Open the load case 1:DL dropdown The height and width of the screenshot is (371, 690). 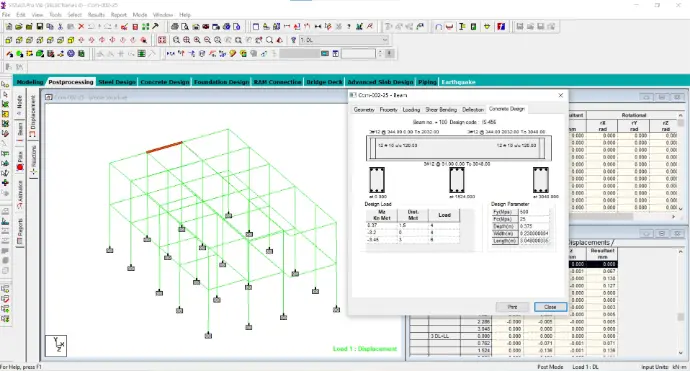pos(344,40)
